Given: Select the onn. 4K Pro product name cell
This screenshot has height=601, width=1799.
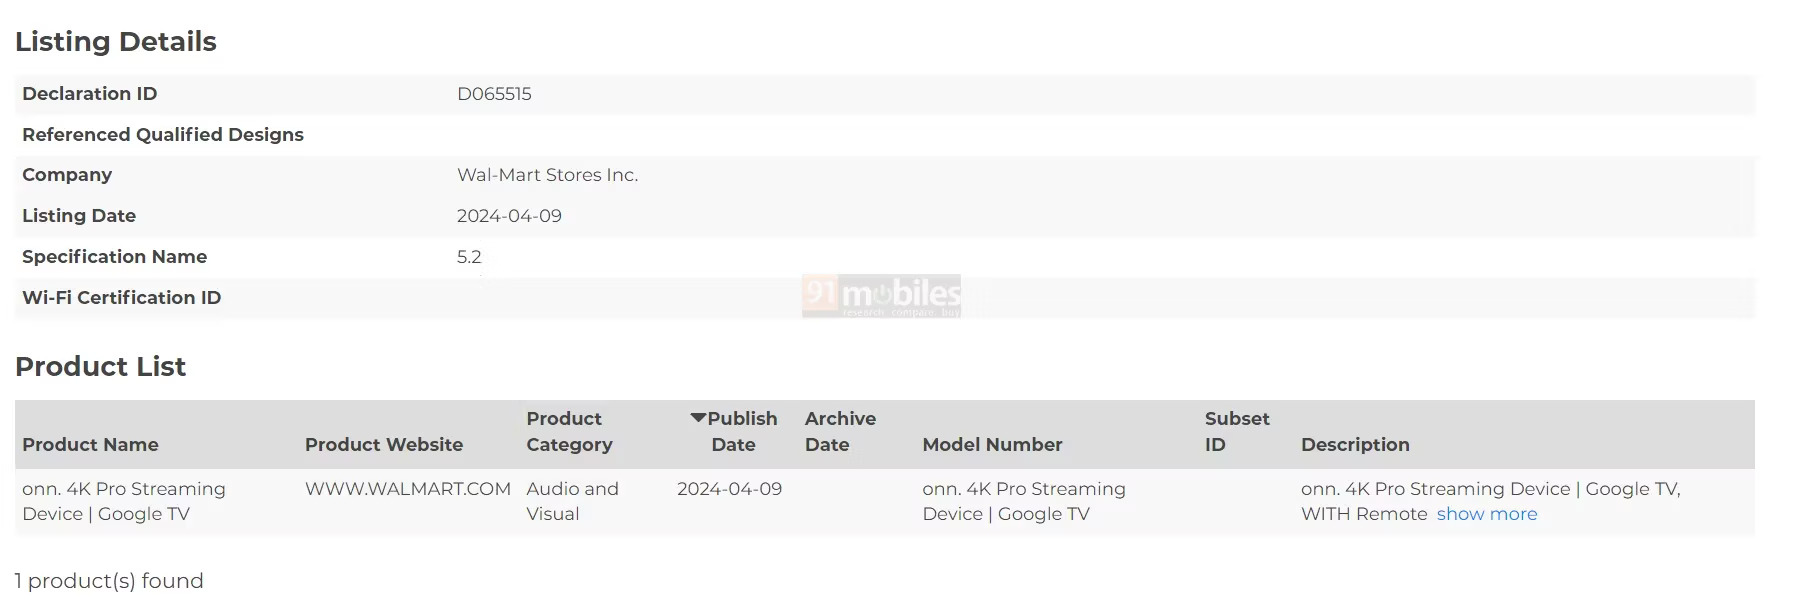Looking at the screenshot, I should [124, 501].
